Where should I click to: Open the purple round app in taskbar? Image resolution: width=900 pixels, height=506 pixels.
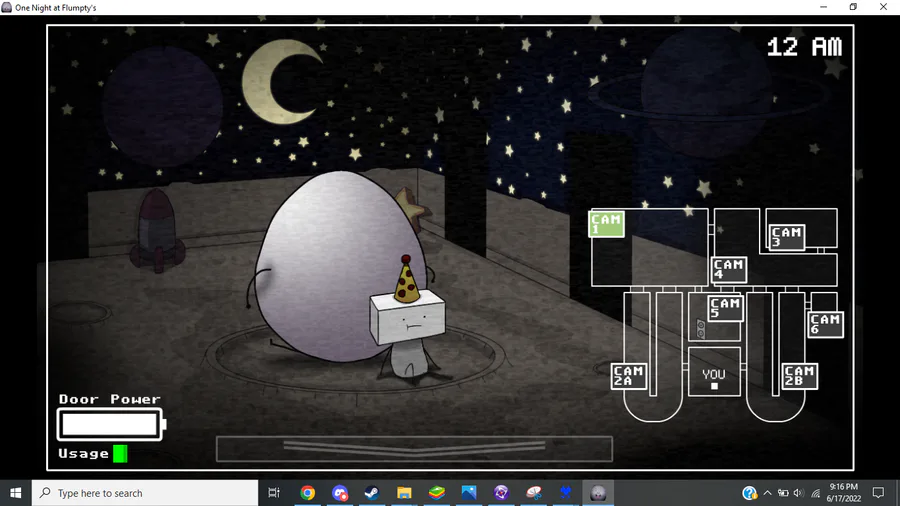coord(501,493)
